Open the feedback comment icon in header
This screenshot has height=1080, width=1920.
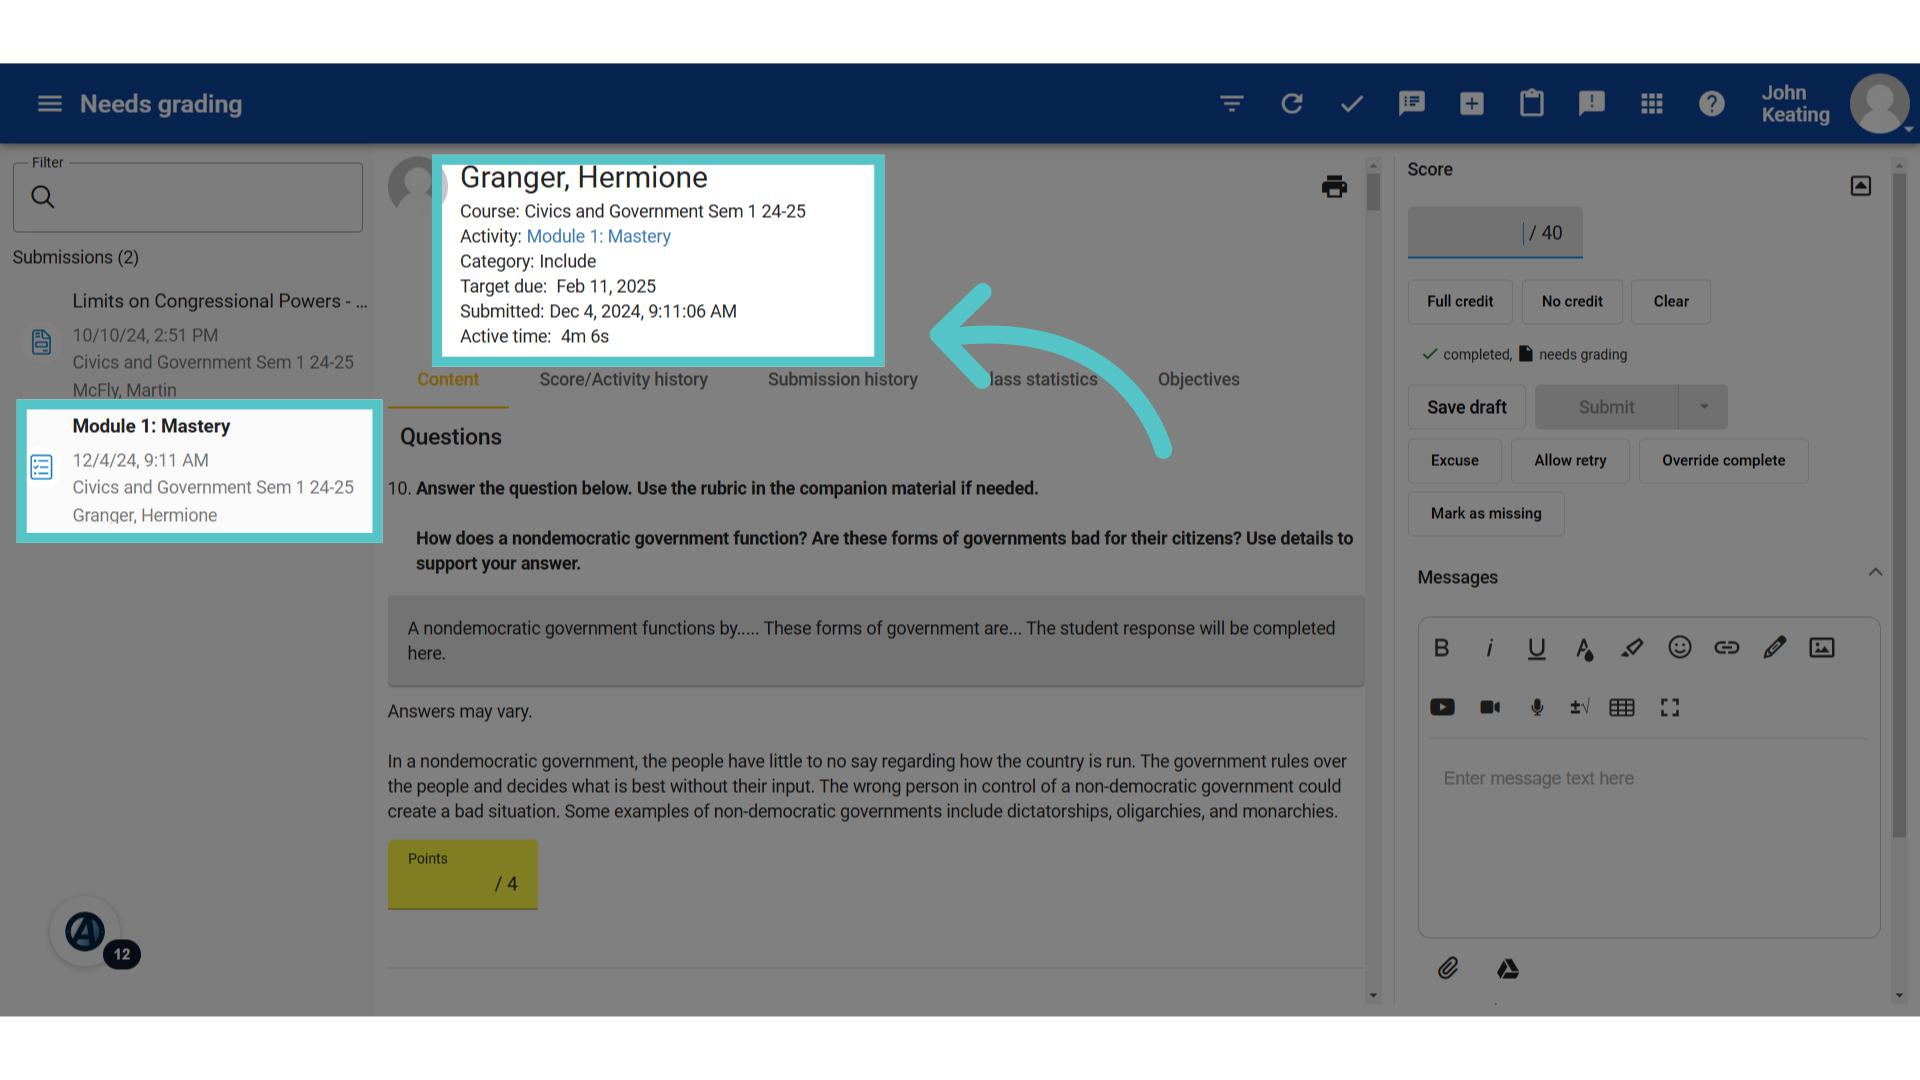pyautogui.click(x=1412, y=103)
